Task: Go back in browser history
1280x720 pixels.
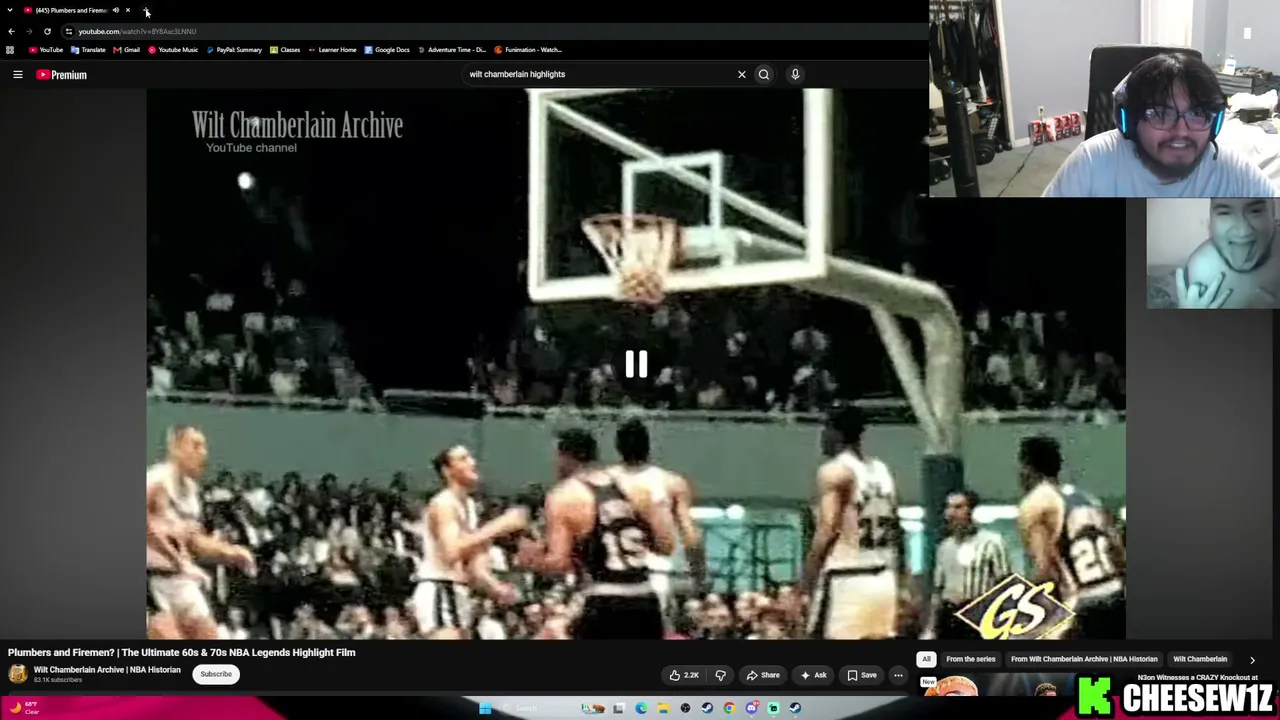Action: (x=11, y=31)
